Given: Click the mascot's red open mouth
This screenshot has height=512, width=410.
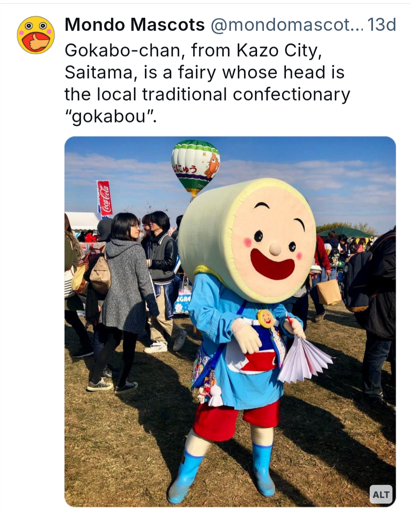Looking at the screenshot, I should [x=273, y=265].
